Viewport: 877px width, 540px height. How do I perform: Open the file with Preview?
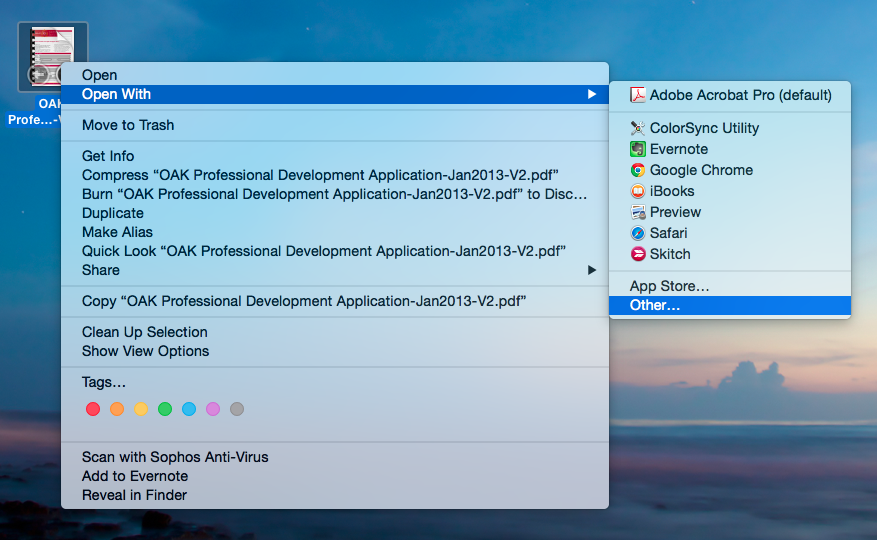(x=730, y=212)
